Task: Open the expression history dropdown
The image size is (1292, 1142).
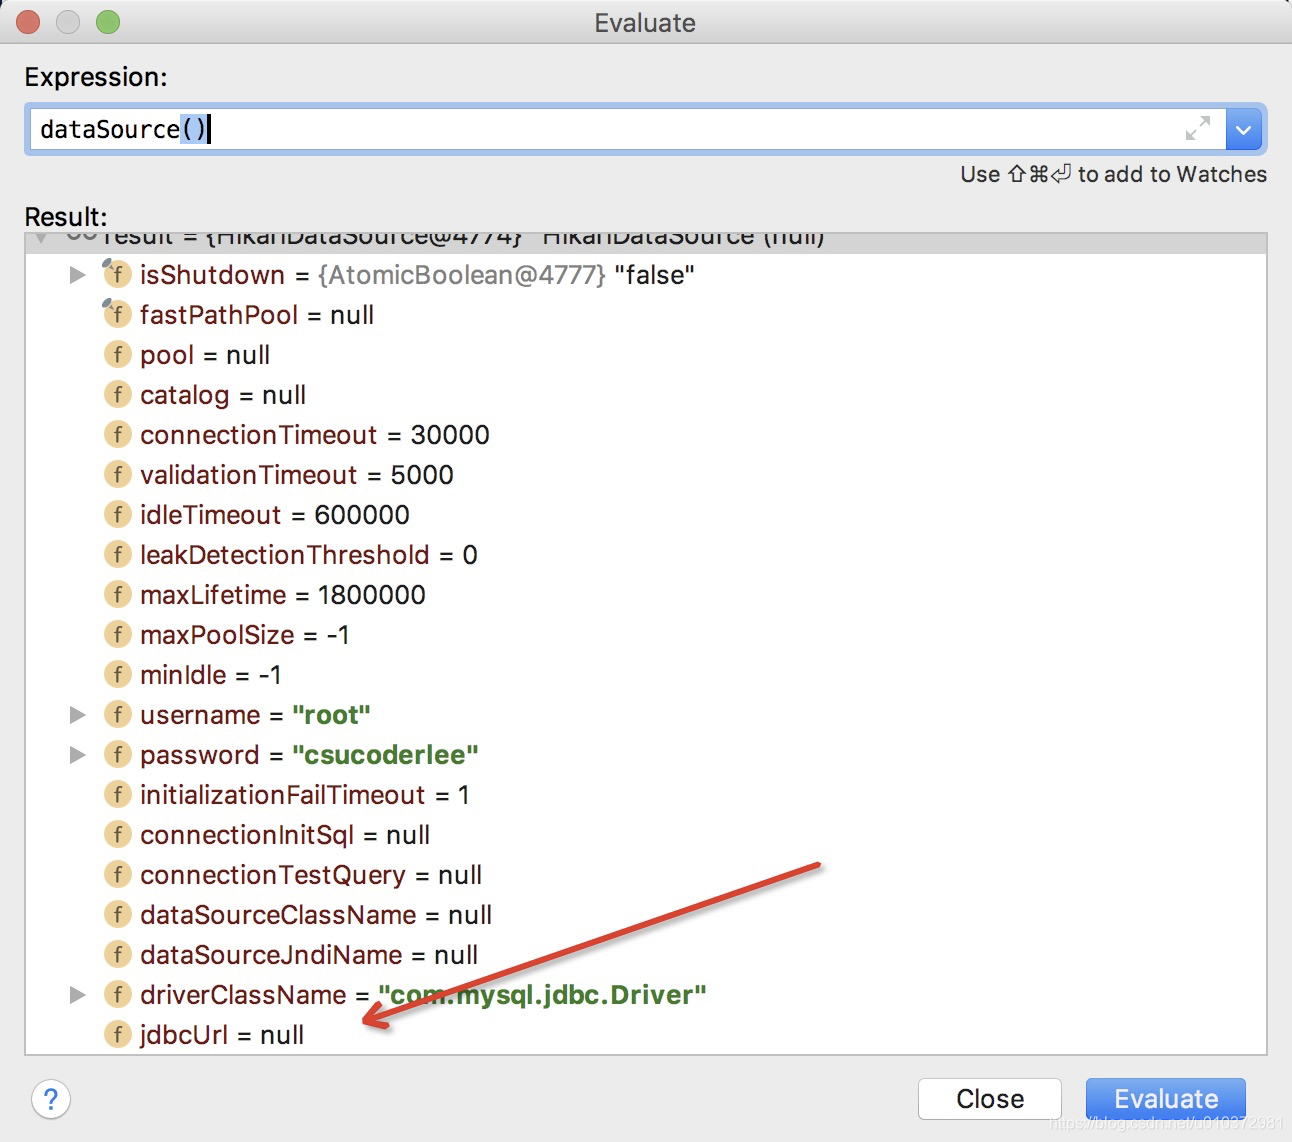Action: (1243, 128)
